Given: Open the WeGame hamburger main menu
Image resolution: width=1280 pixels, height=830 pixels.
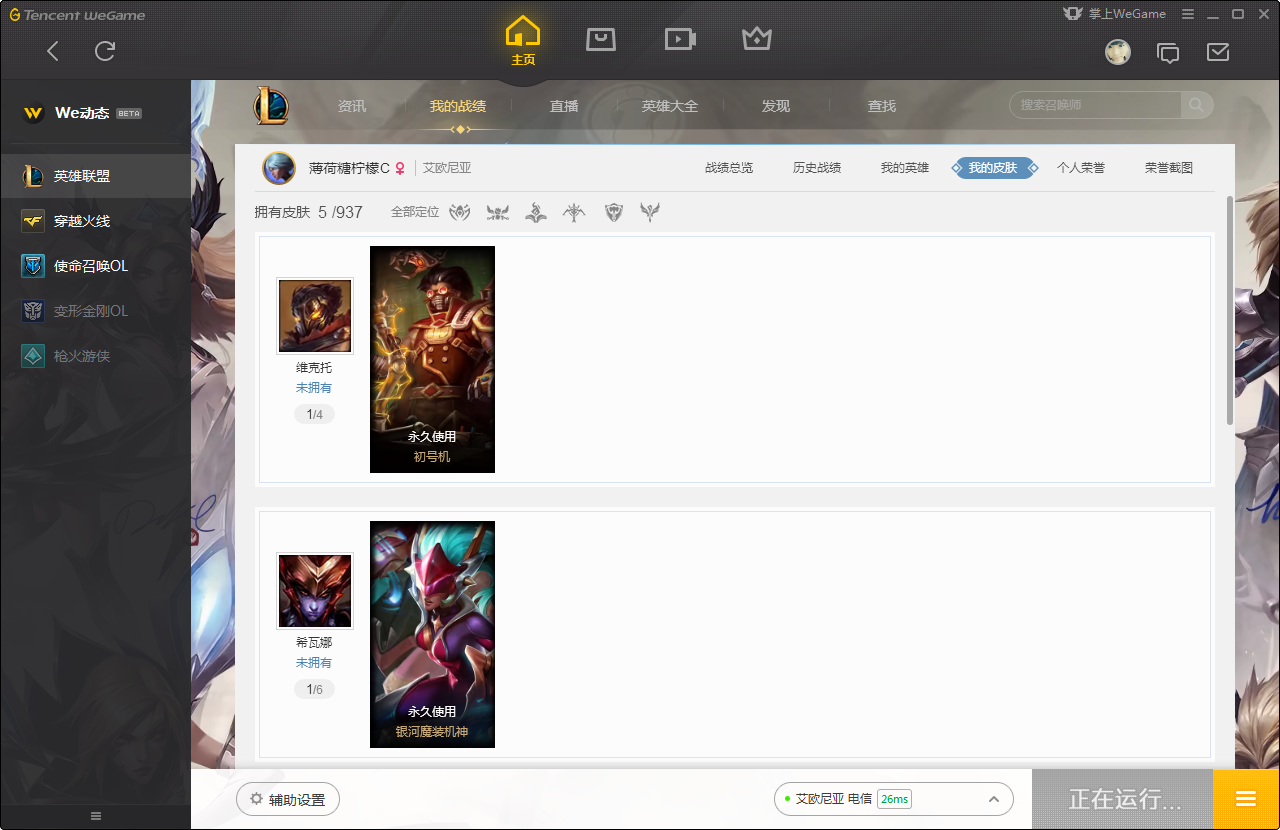Looking at the screenshot, I should click(1188, 14).
